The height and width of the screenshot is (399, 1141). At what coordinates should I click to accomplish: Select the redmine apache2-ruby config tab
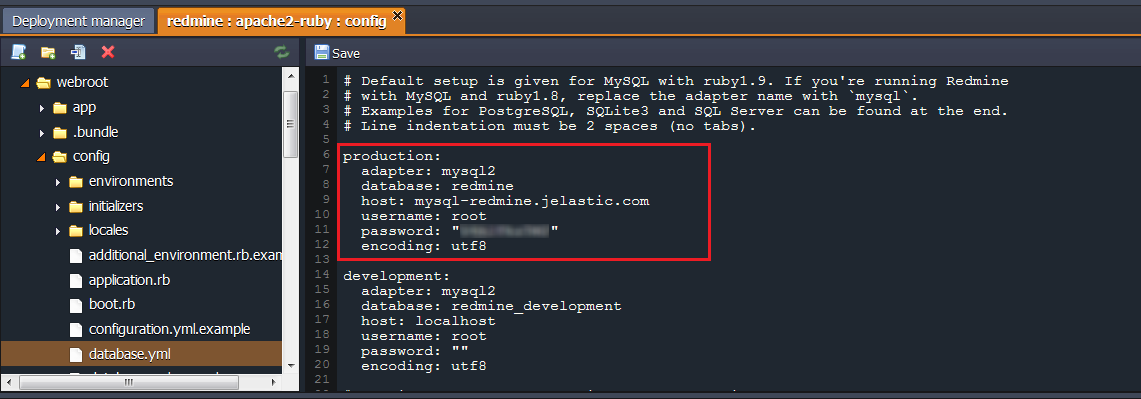click(277, 21)
